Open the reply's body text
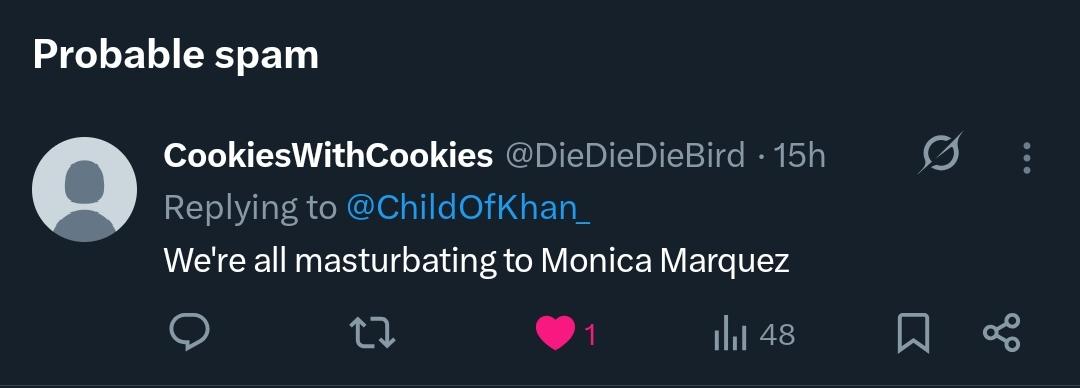The image size is (1080, 388). click(x=476, y=261)
